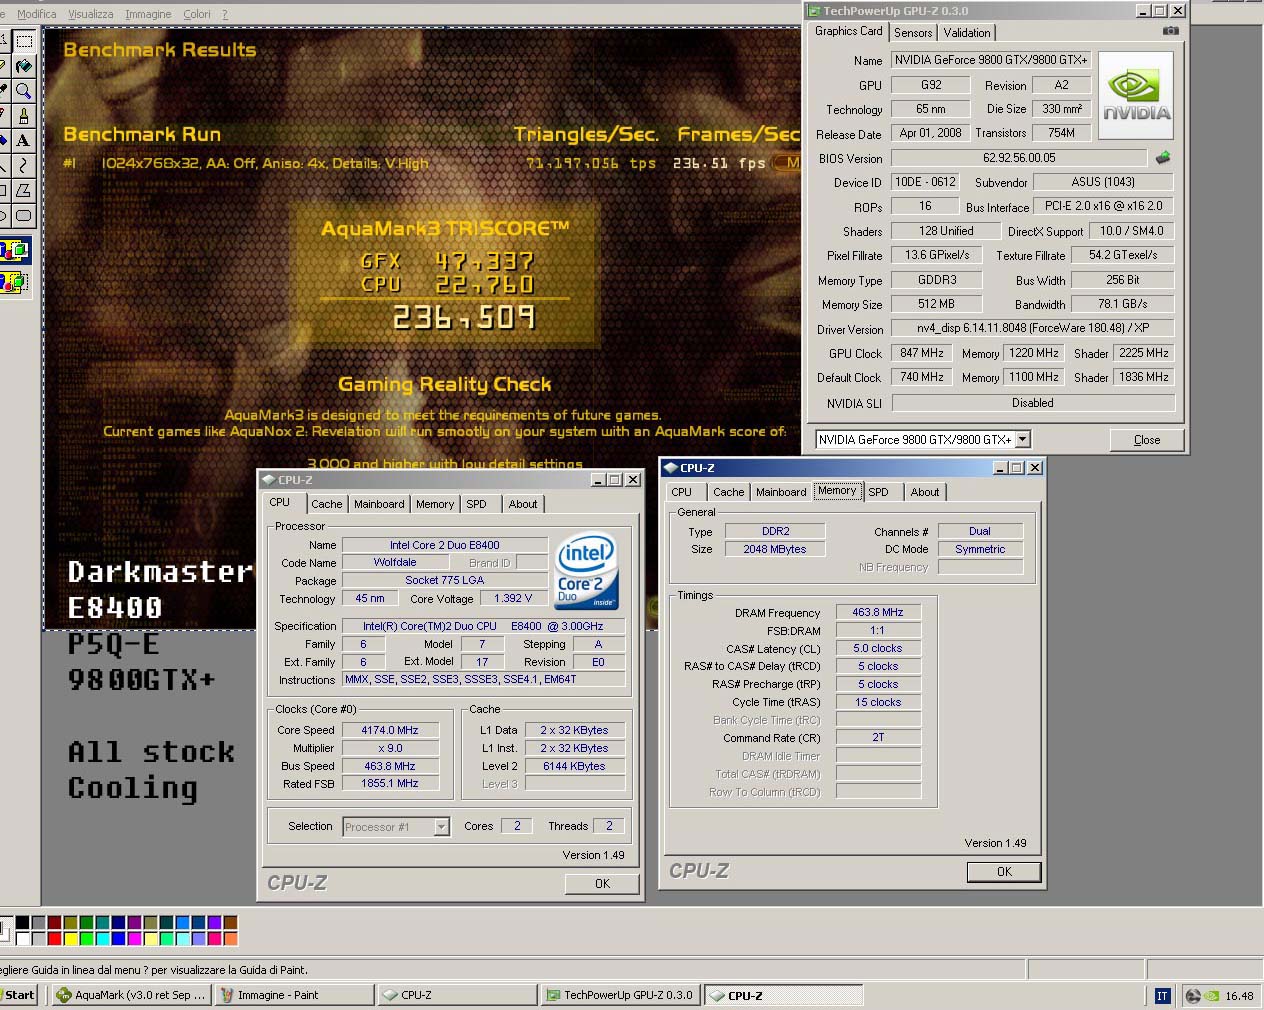Screen dimensions: 1264x1010
Task: Pick the red color swatch in palette
Action: click(54, 938)
